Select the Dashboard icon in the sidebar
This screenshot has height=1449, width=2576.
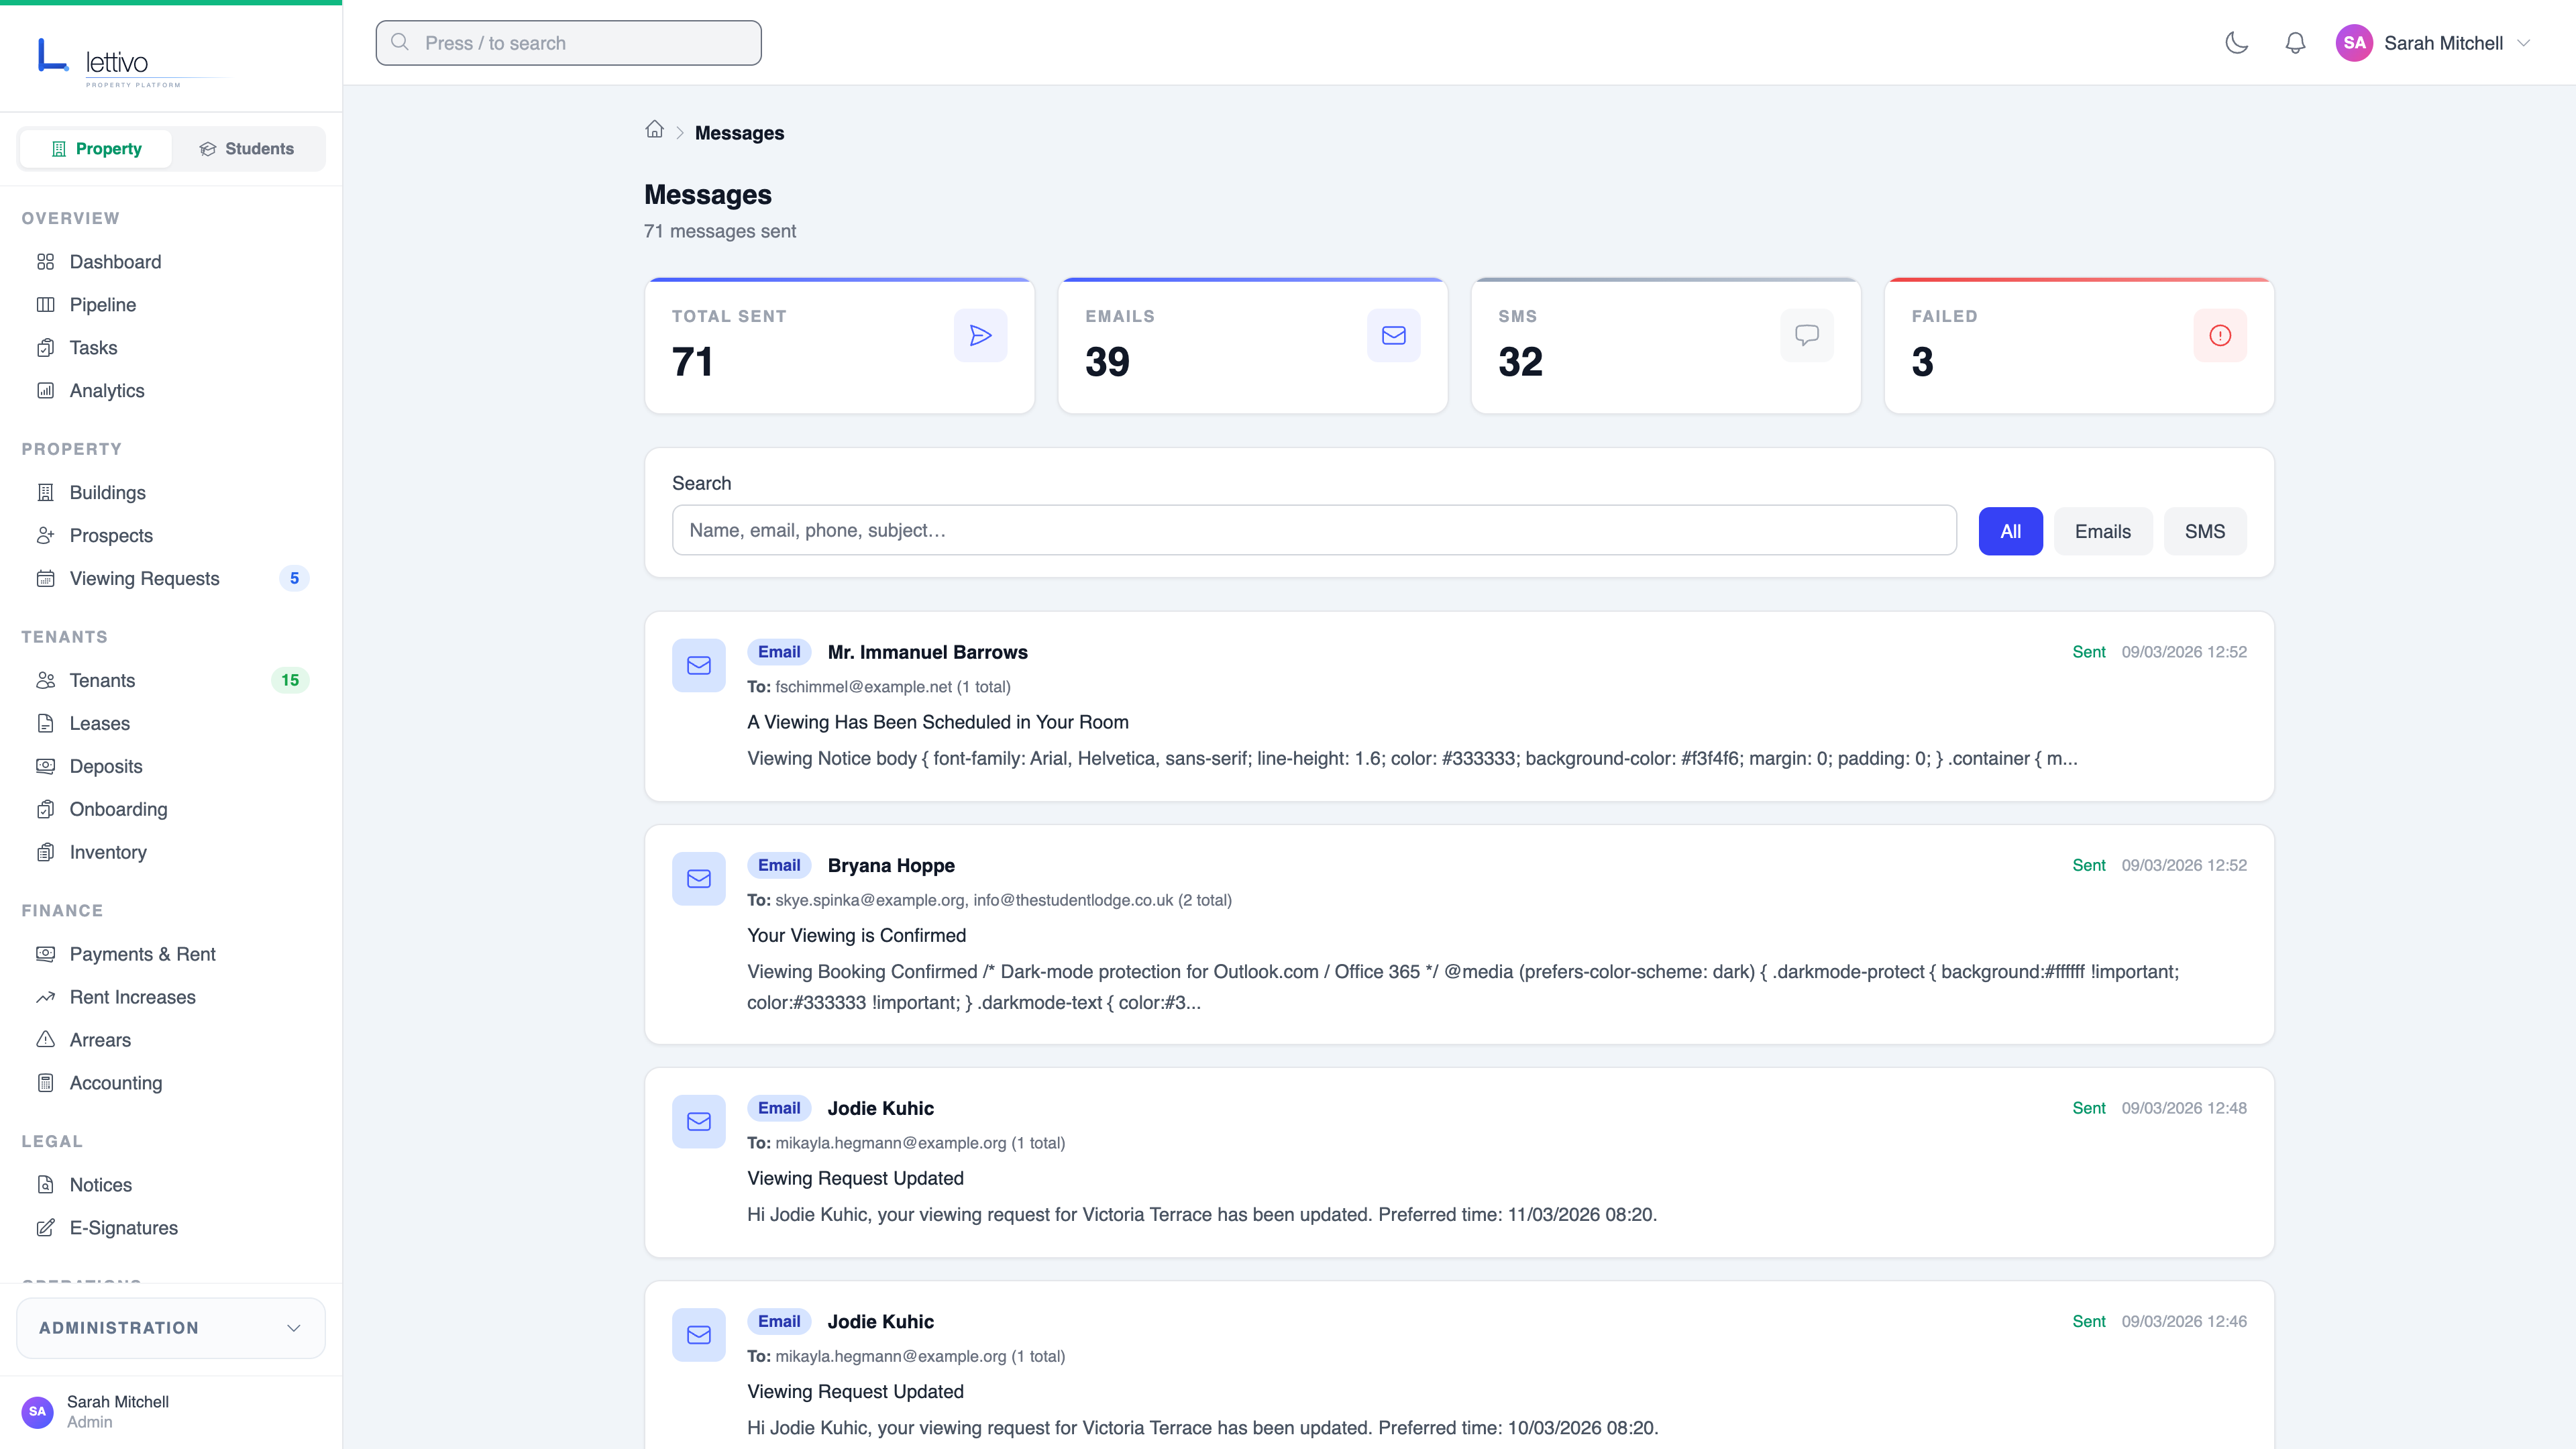[x=47, y=261]
